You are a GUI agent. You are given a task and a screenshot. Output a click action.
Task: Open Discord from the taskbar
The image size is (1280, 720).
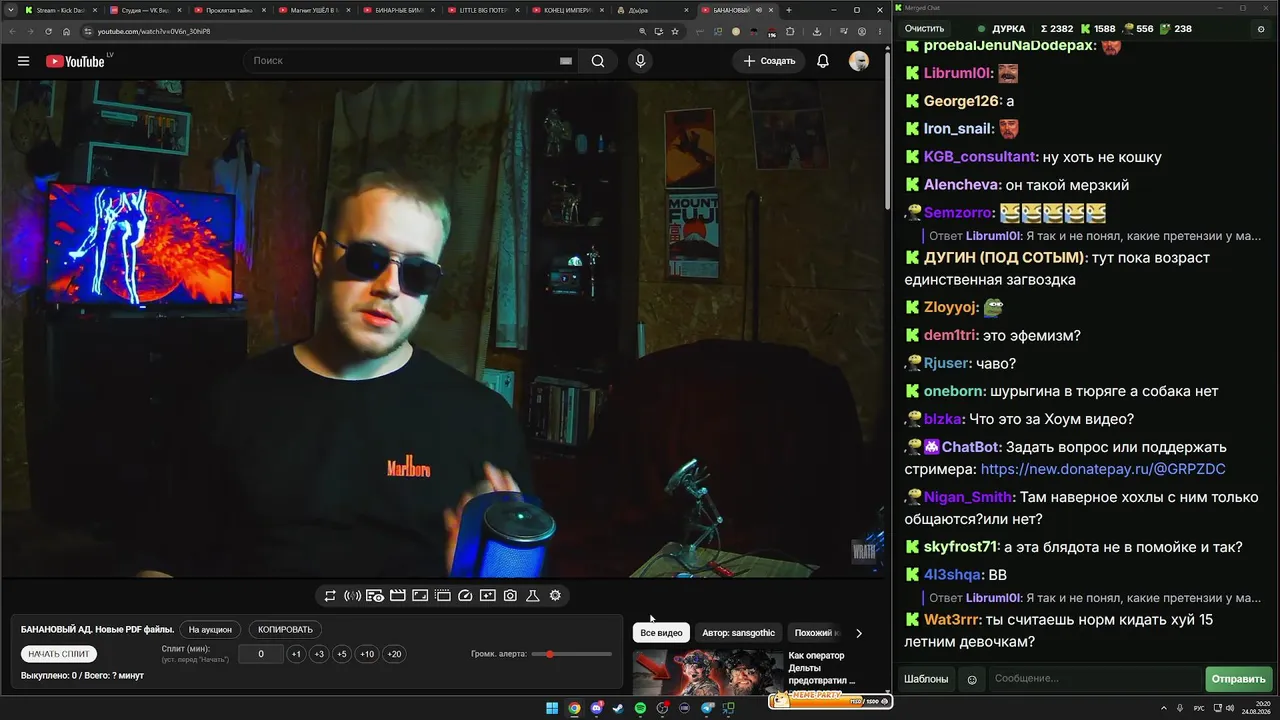click(597, 709)
